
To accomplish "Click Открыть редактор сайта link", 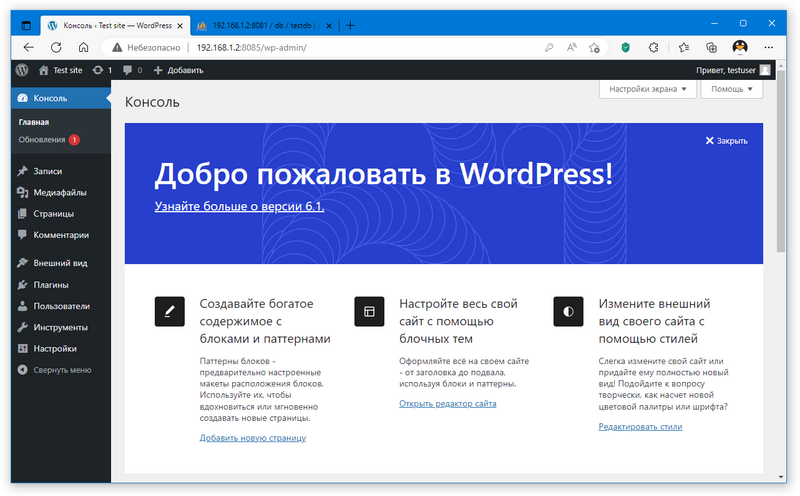I will [447, 403].
